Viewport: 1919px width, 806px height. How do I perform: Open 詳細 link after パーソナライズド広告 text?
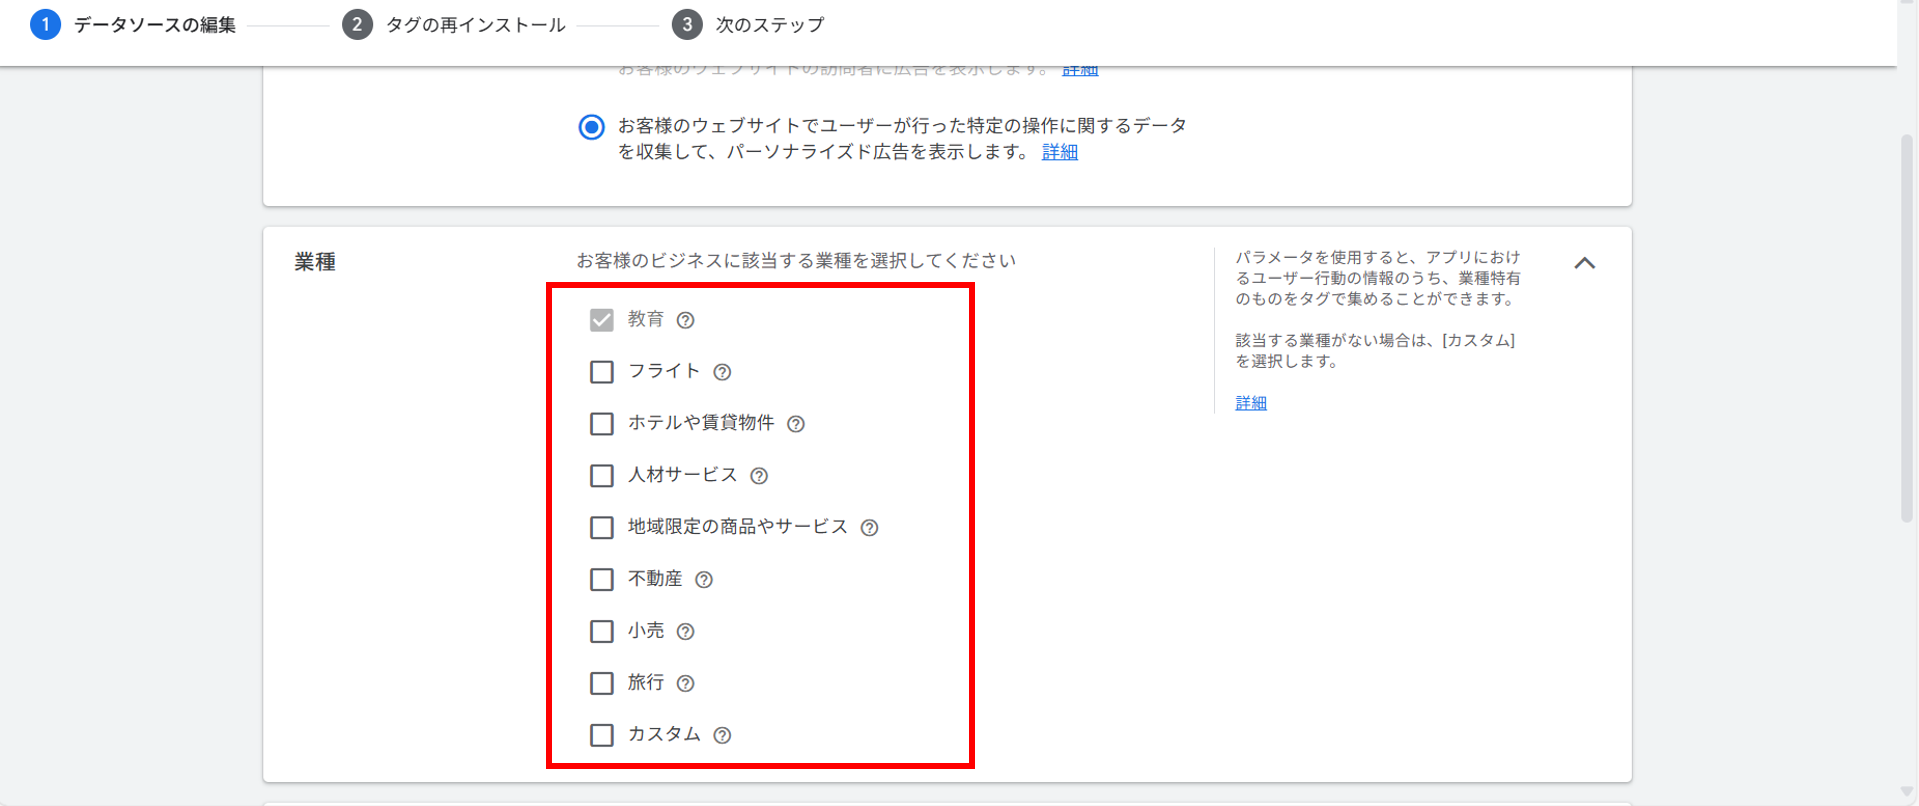pos(1060,152)
